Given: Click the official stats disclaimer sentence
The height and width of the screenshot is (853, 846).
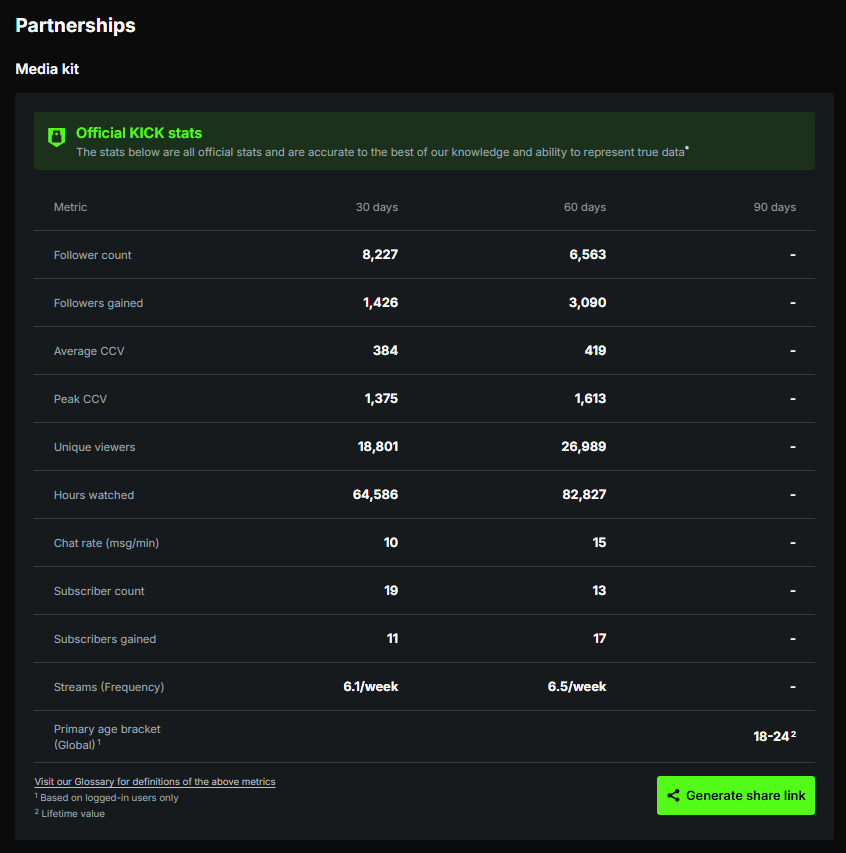Looking at the screenshot, I should [x=382, y=152].
